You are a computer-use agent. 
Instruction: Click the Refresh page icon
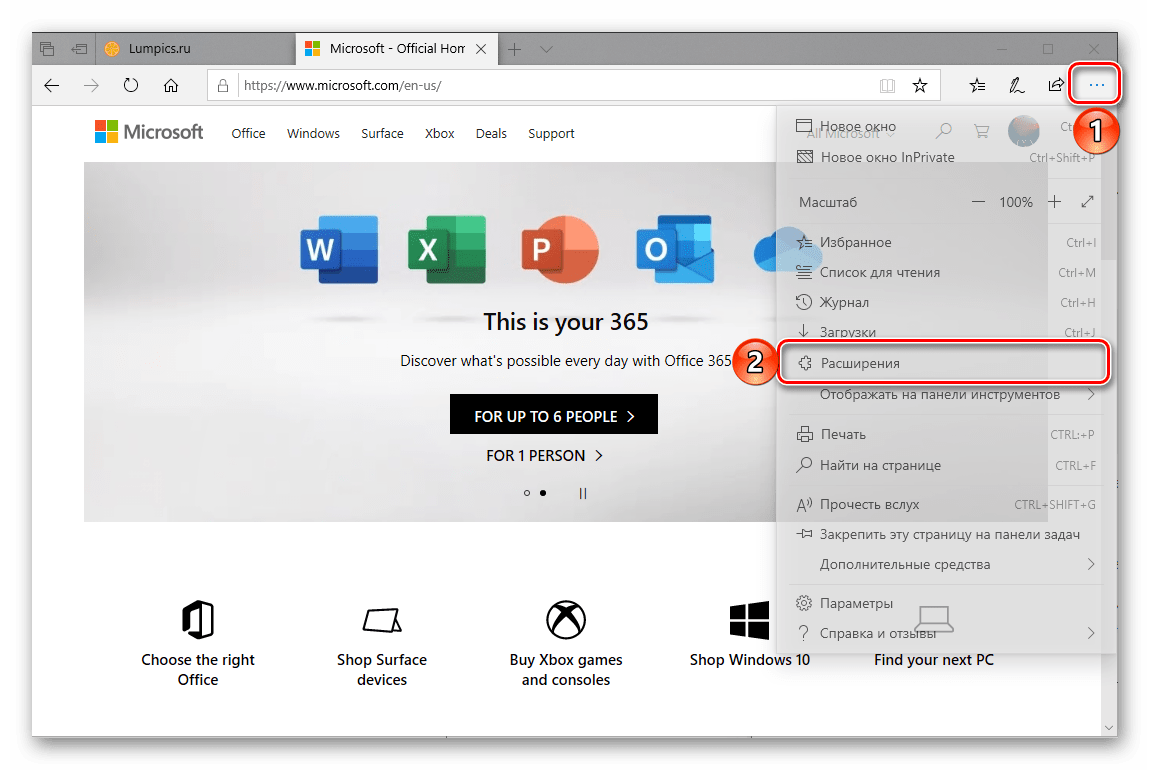(130, 86)
